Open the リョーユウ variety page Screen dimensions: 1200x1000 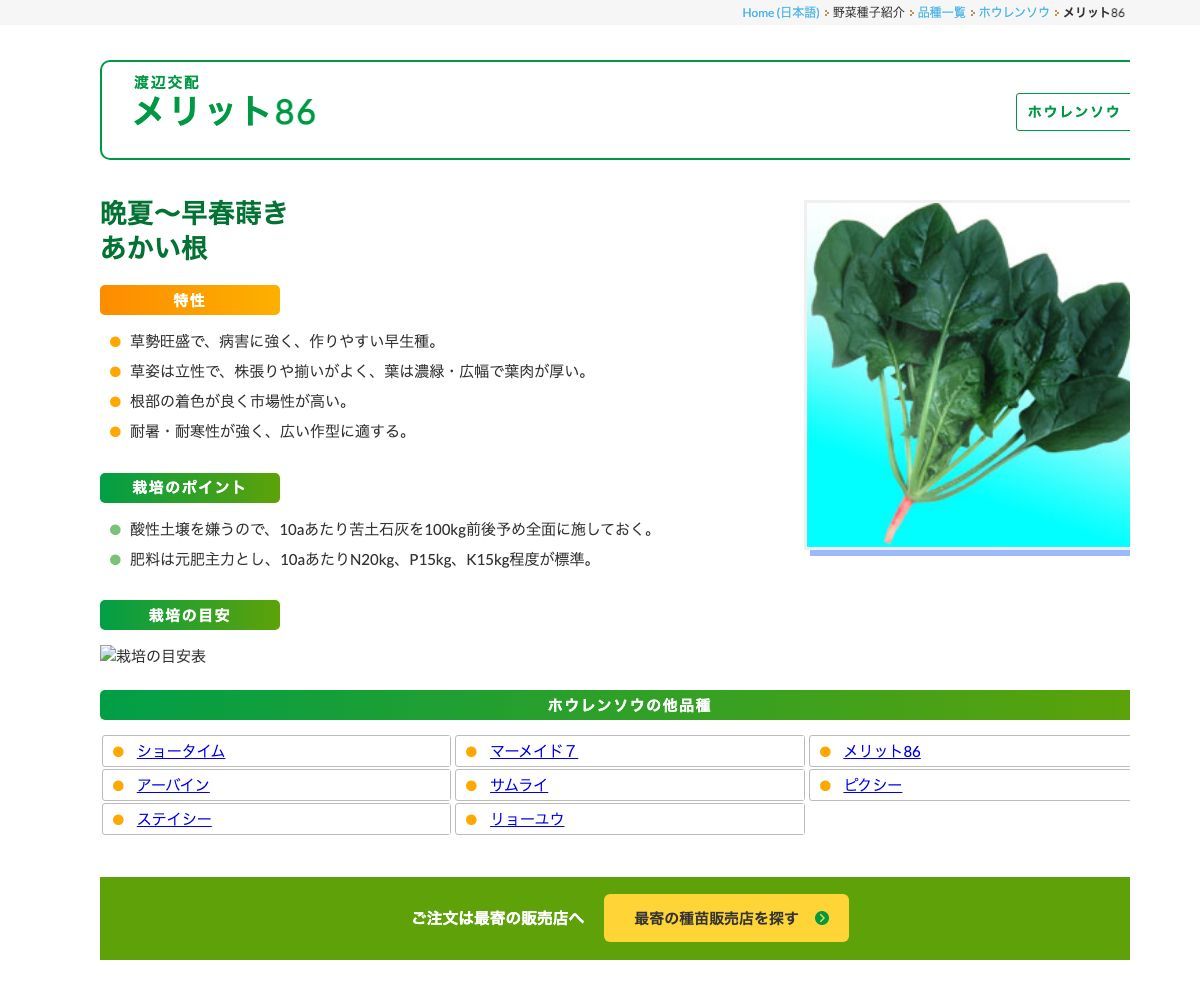pyautogui.click(x=527, y=819)
